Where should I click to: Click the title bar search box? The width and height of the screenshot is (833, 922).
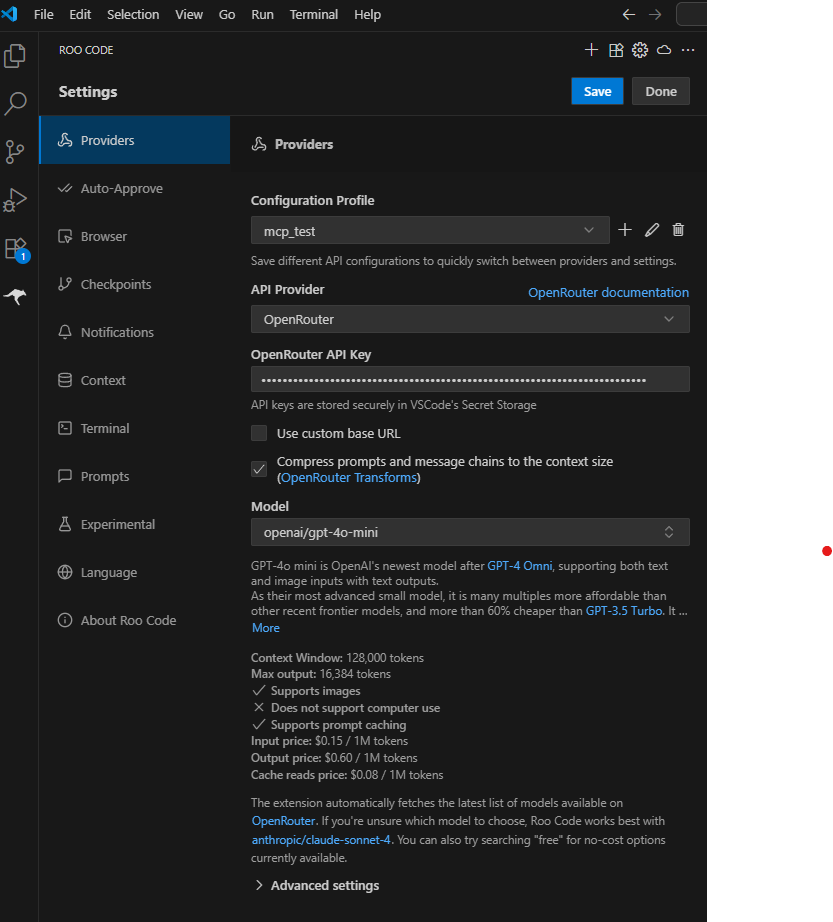(x=691, y=14)
